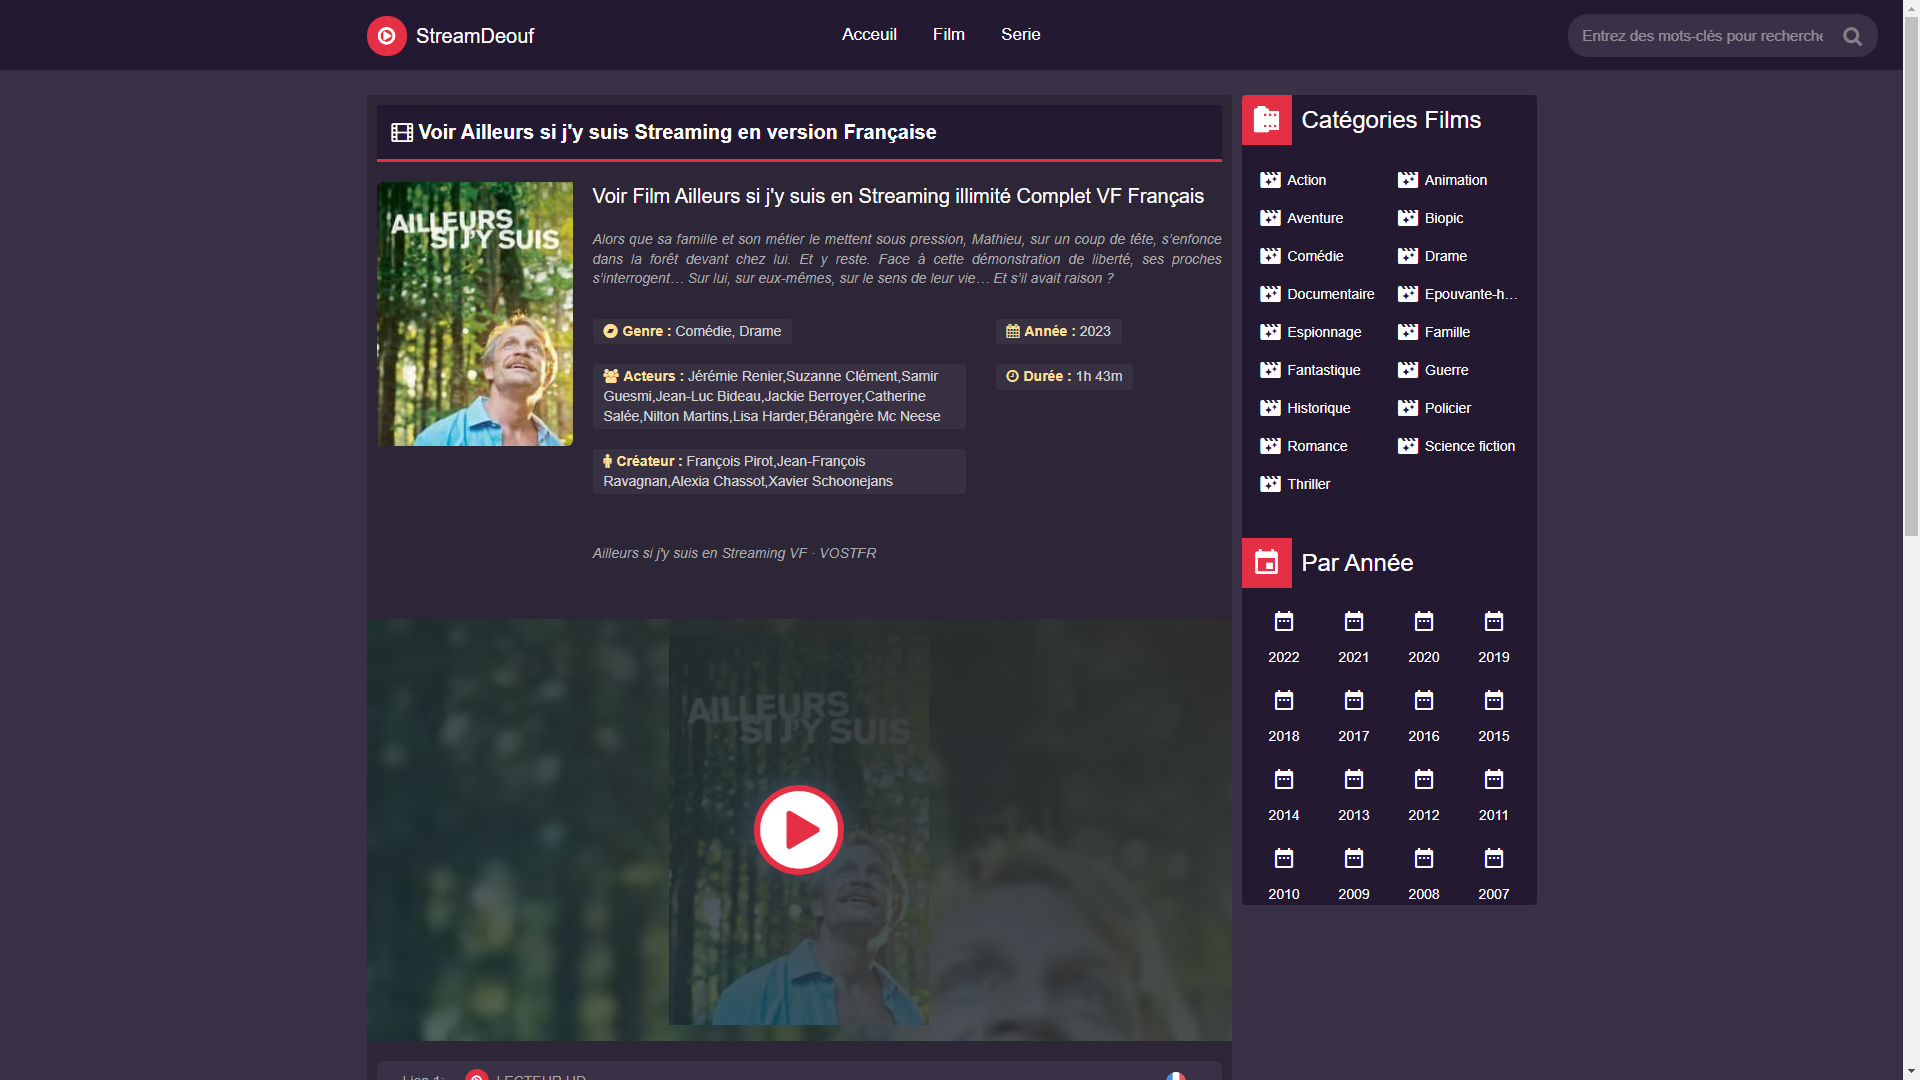Click the Ailleurs si j'y suis poster thumbnail
Image resolution: width=1920 pixels, height=1080 pixels.
tap(475, 314)
